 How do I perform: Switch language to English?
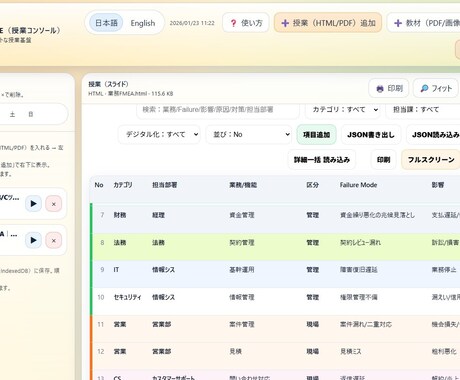[143, 23]
